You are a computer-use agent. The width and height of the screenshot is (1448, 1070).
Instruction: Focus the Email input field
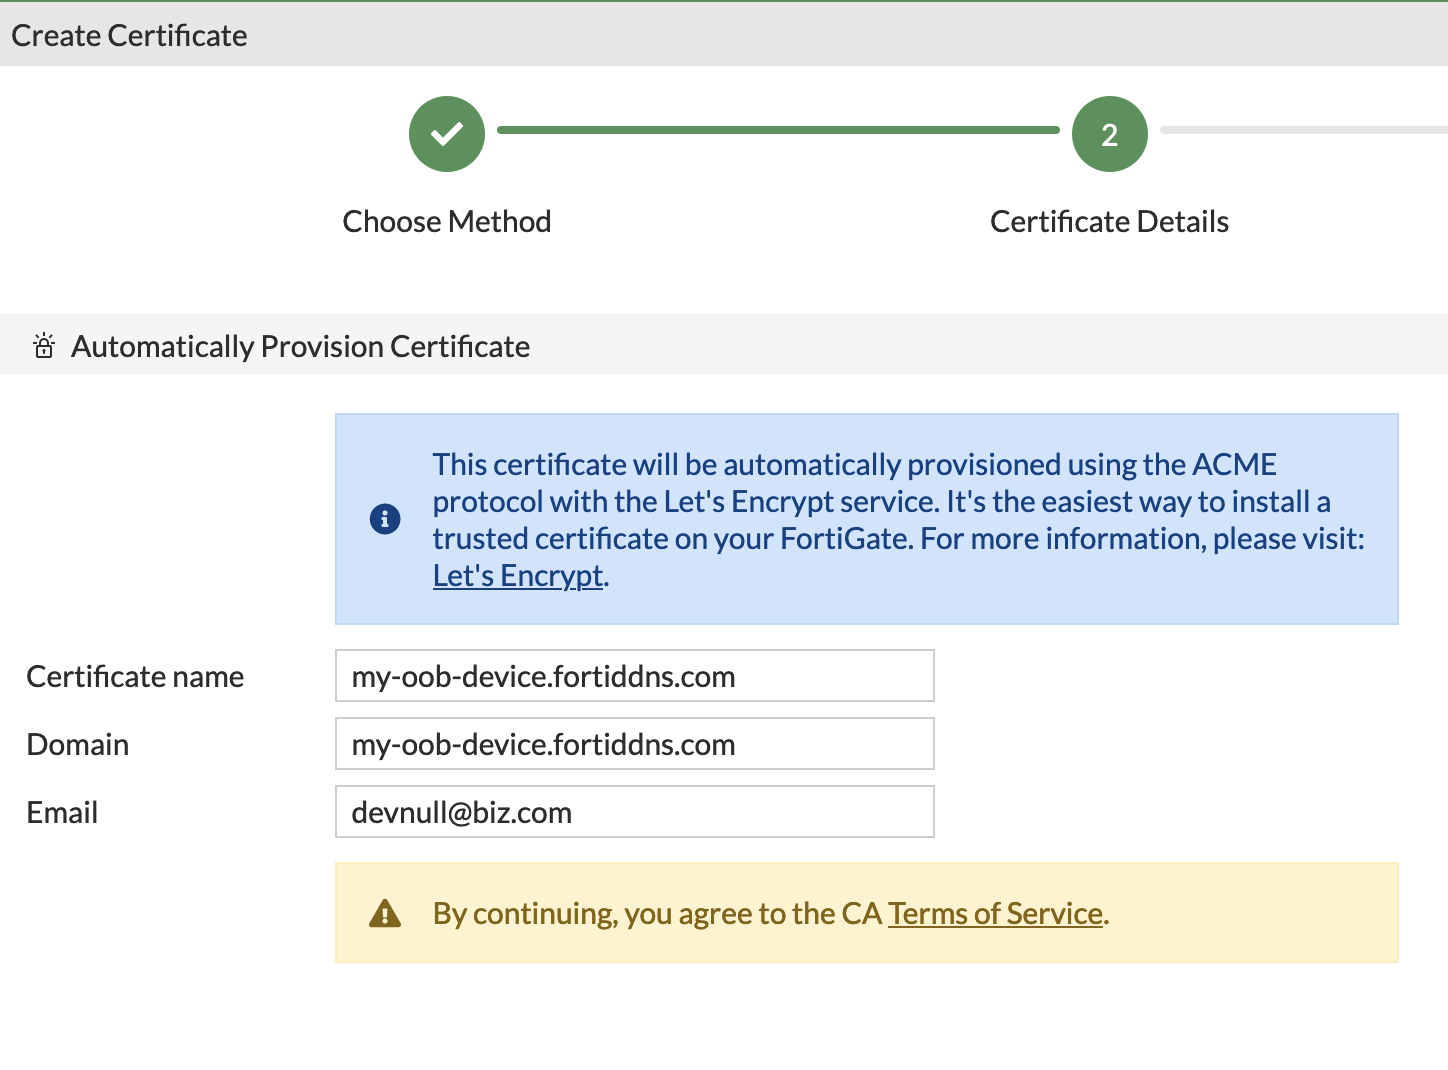tap(635, 812)
